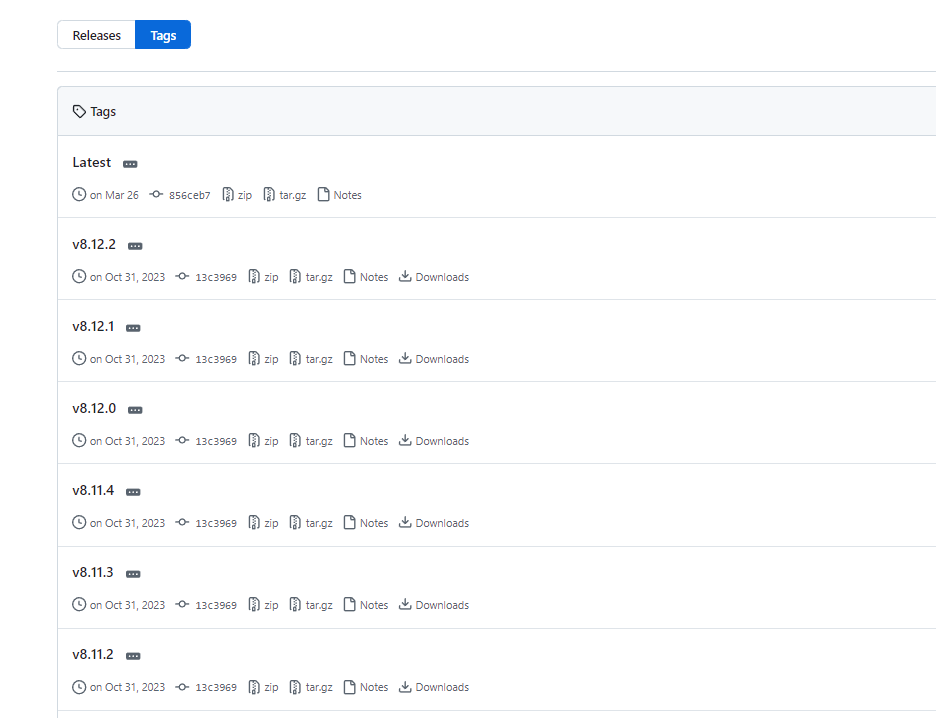Viewport: 936px width, 718px height.
Task: Open the v8.12.1 tag link
Action: point(93,326)
